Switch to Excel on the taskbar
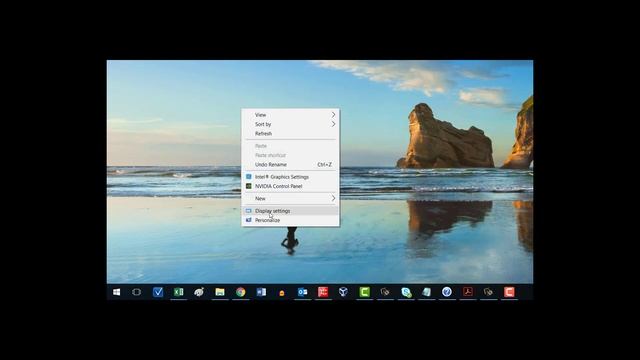 click(178, 292)
